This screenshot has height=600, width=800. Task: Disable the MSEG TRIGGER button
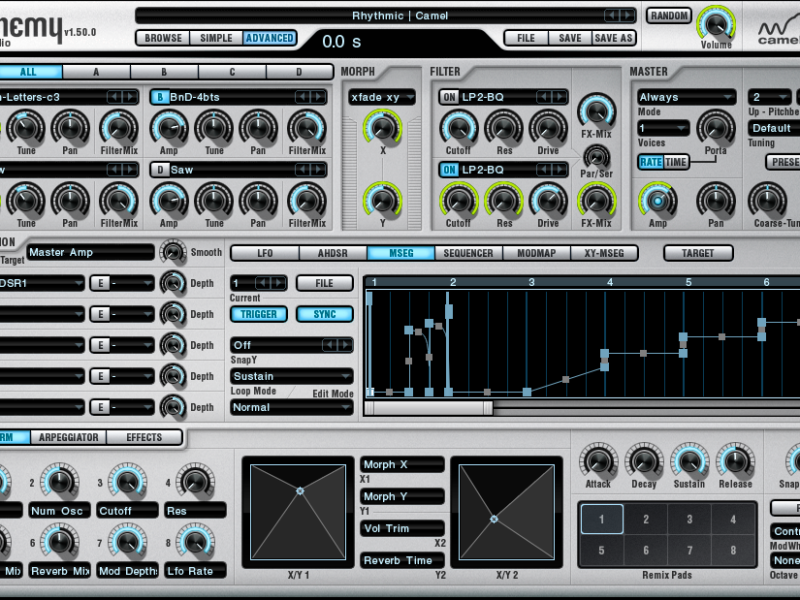pyautogui.click(x=258, y=314)
